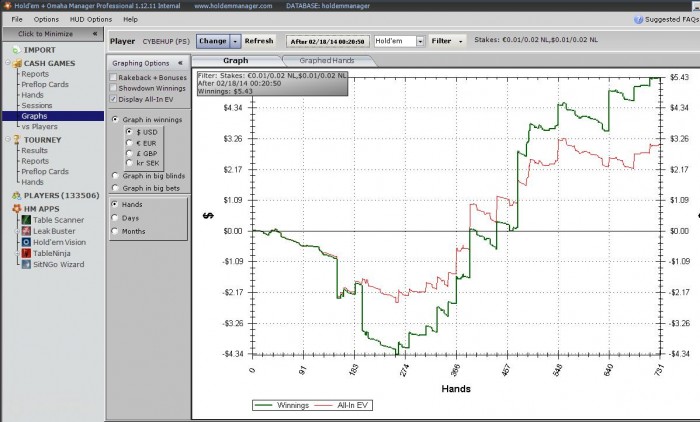This screenshot has width=700, height=422.
Task: Open Tourney Results
Action: click(34, 150)
